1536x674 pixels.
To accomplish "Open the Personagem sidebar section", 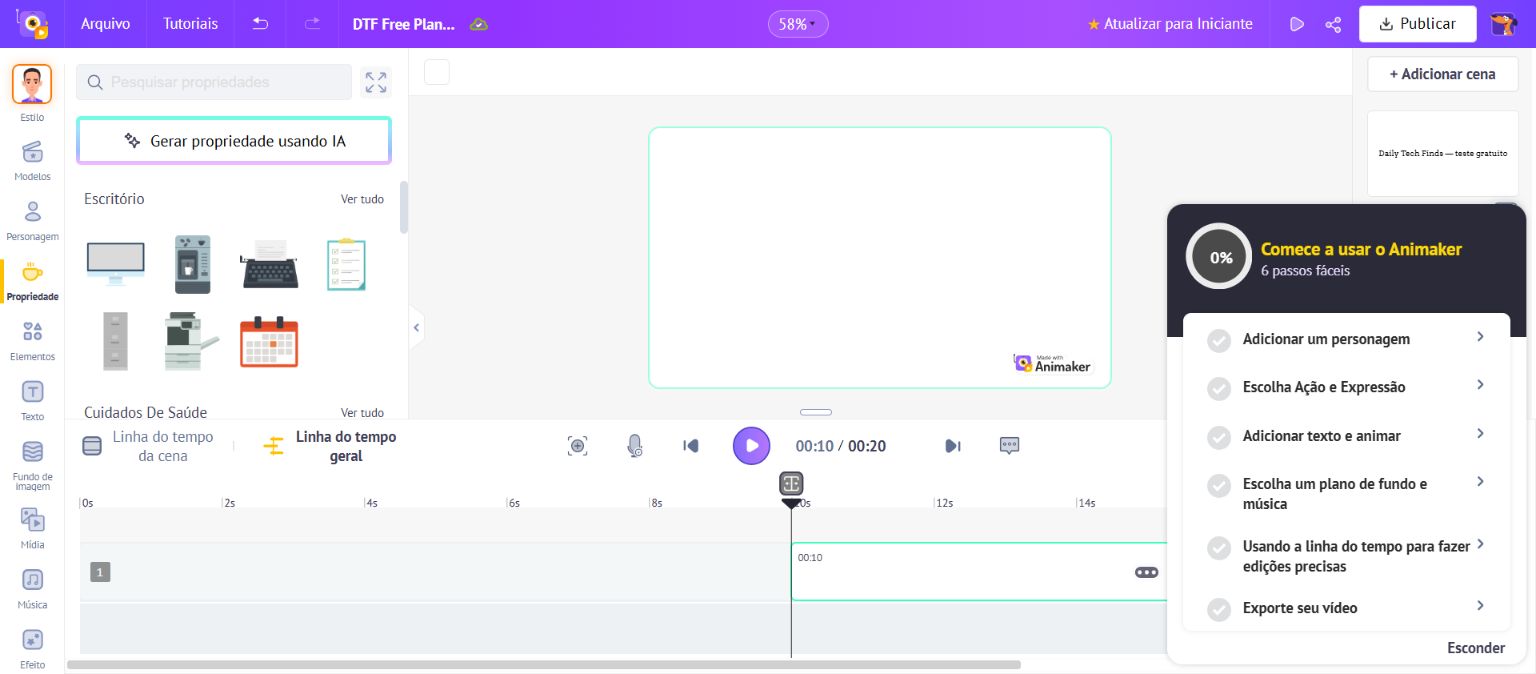I will click(32, 220).
